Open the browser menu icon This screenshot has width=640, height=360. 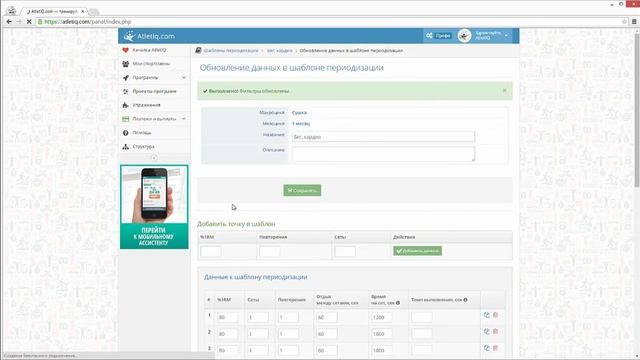coord(634,22)
